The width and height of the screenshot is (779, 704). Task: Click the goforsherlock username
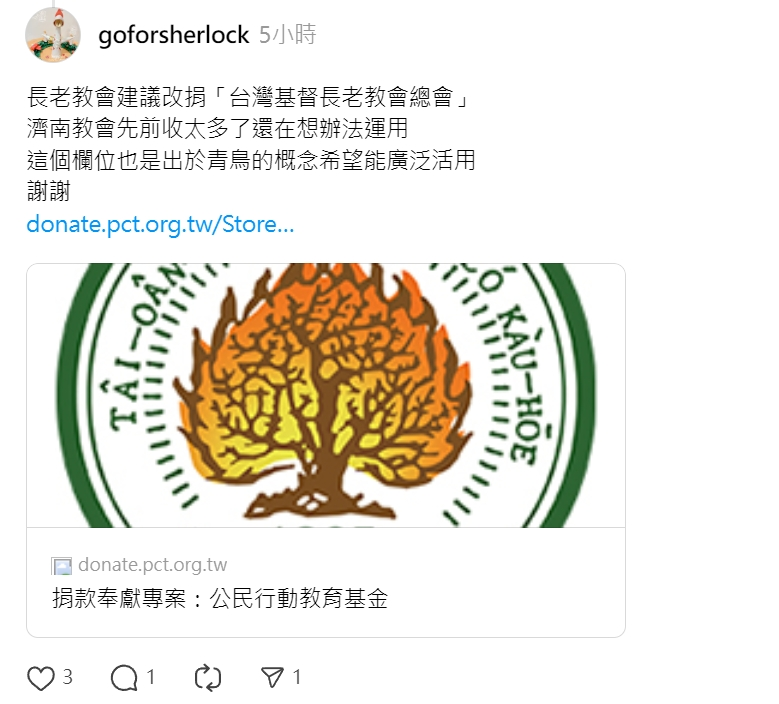point(173,35)
